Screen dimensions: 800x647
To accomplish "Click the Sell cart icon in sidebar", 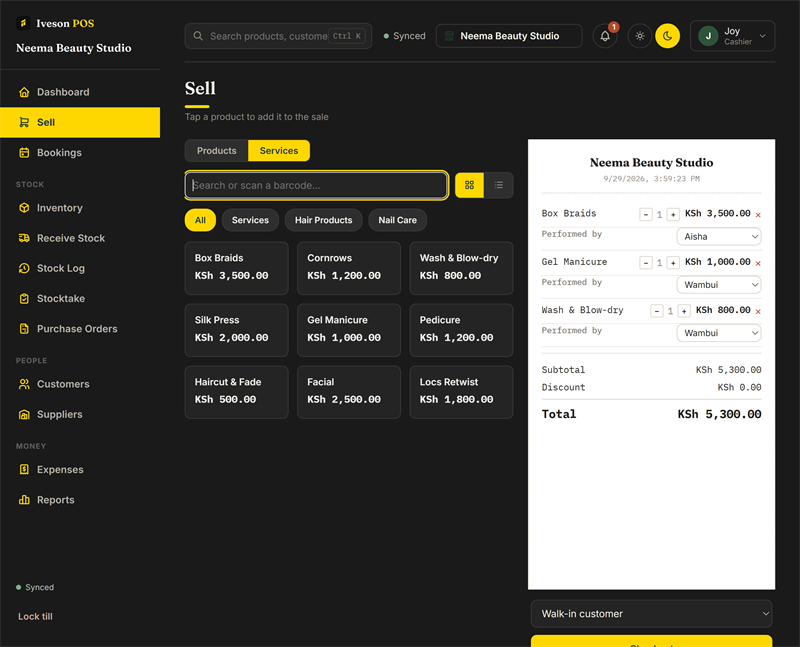I will (24, 122).
